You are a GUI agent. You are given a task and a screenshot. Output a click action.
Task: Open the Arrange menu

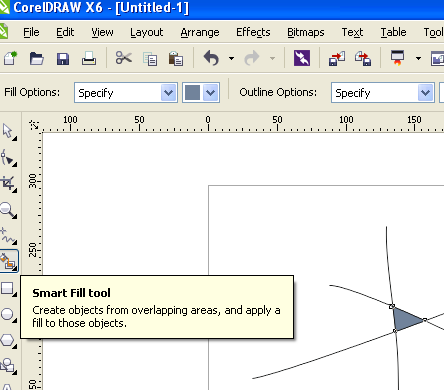click(x=200, y=33)
